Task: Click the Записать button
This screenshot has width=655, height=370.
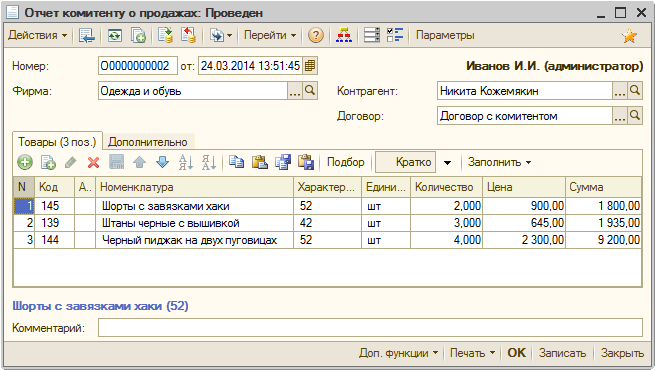Action: 562,353
